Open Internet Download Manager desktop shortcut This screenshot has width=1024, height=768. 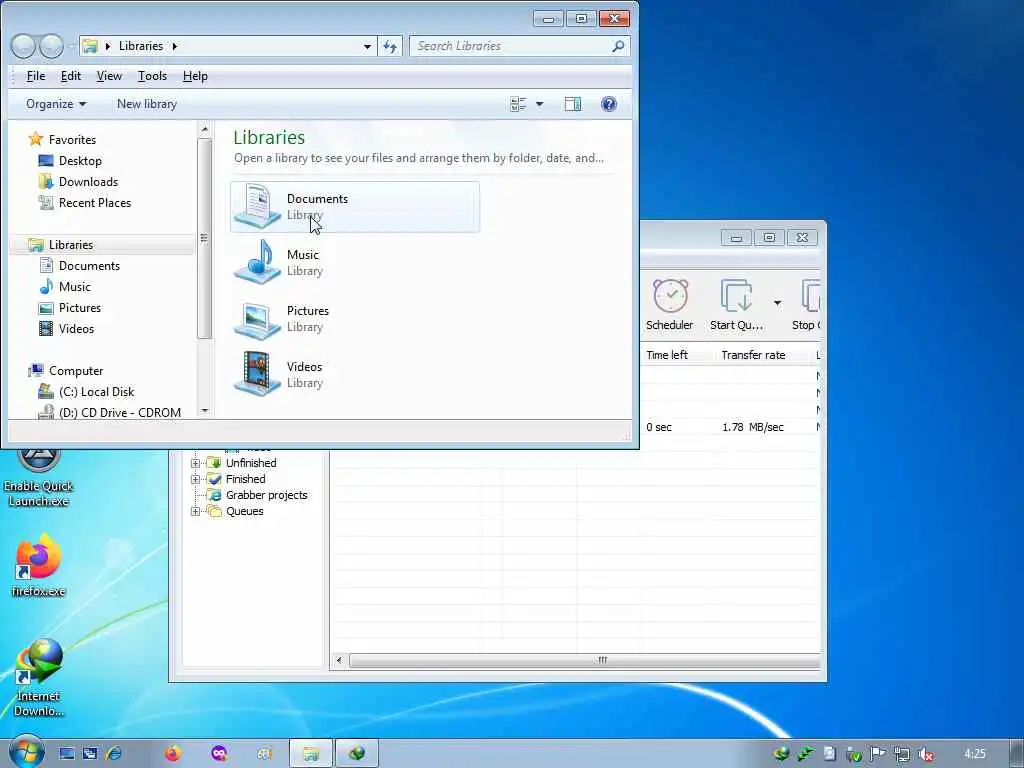click(39, 679)
